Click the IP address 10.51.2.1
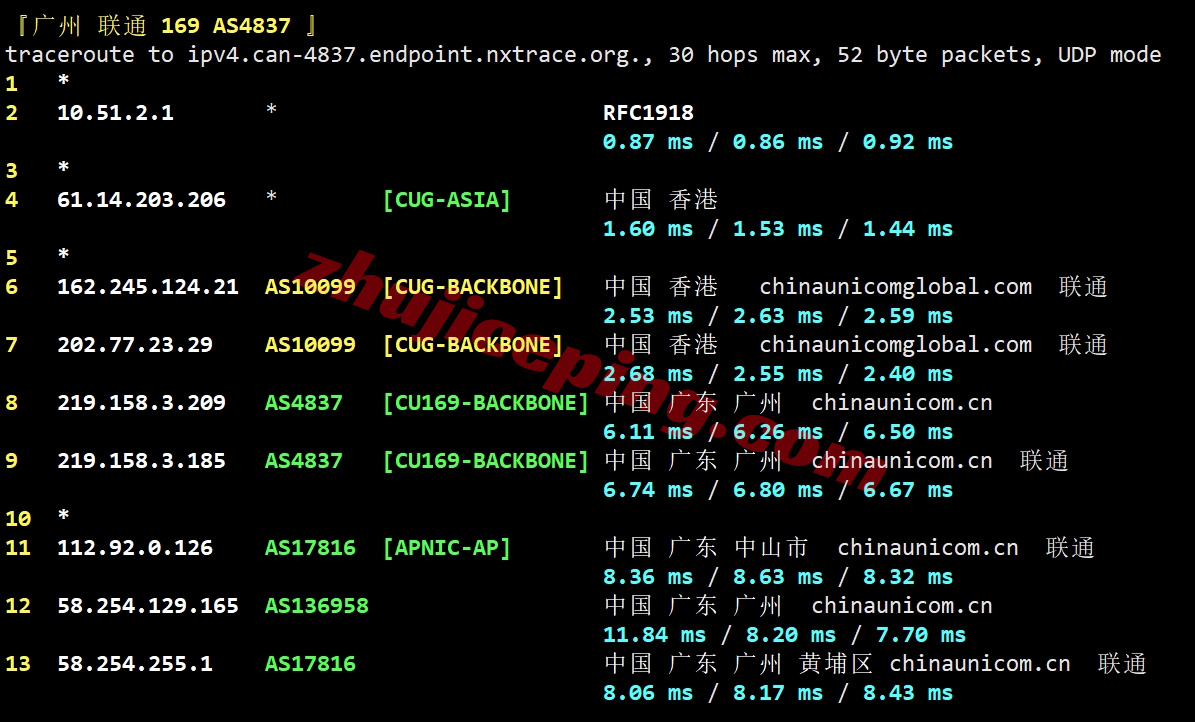 point(115,113)
